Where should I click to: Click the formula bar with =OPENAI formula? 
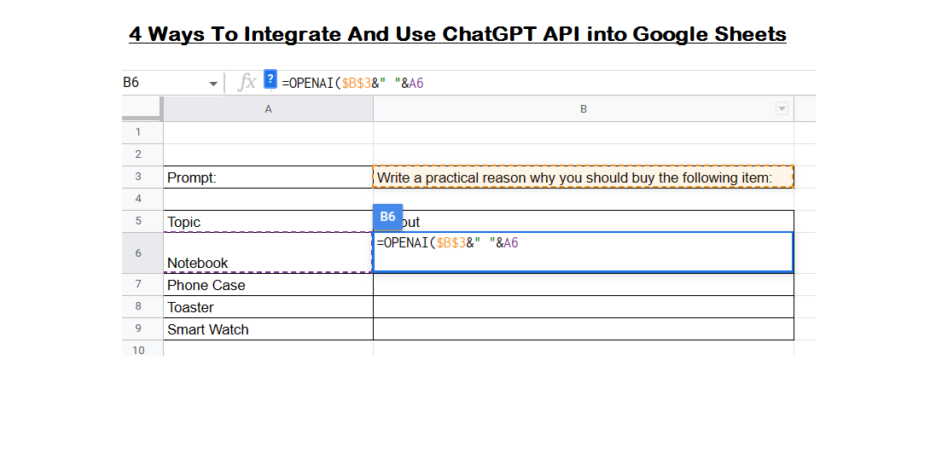pos(546,82)
